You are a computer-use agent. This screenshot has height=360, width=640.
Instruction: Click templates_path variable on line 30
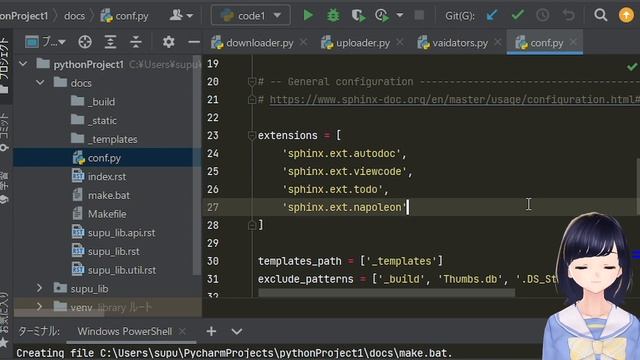tap(300, 261)
